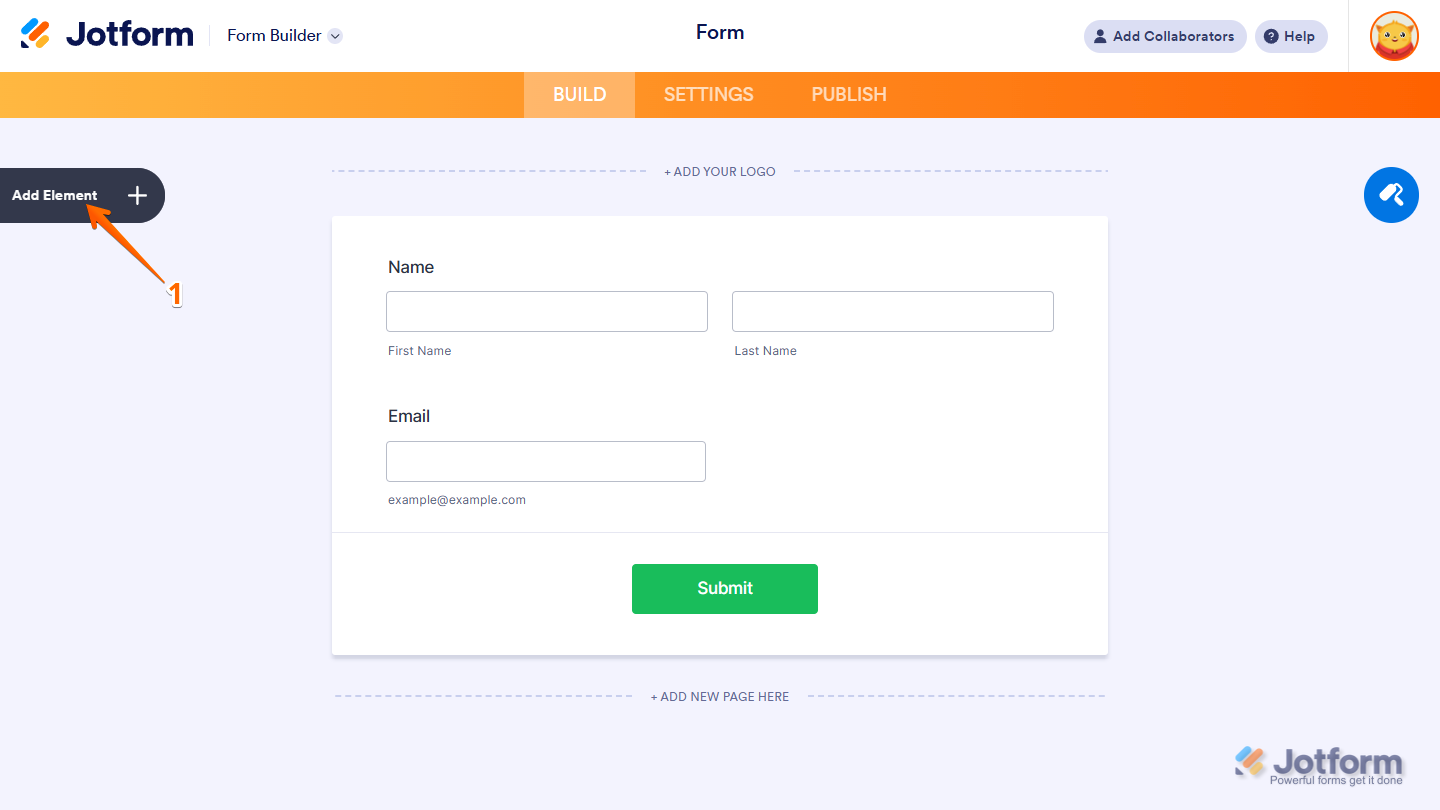The height and width of the screenshot is (810, 1440).
Task: Click the Form title to rename it
Action: pos(719,31)
